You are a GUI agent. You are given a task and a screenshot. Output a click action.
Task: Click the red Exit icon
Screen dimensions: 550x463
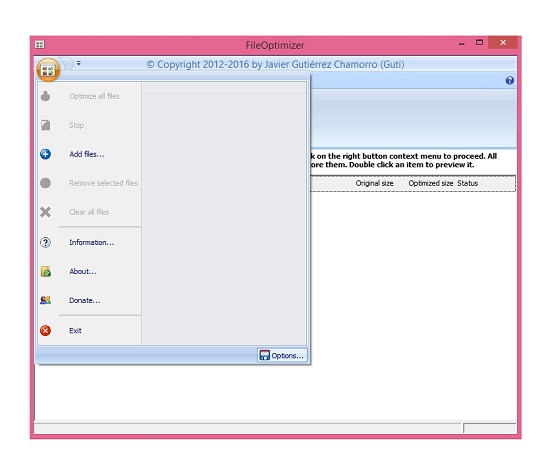point(46,330)
